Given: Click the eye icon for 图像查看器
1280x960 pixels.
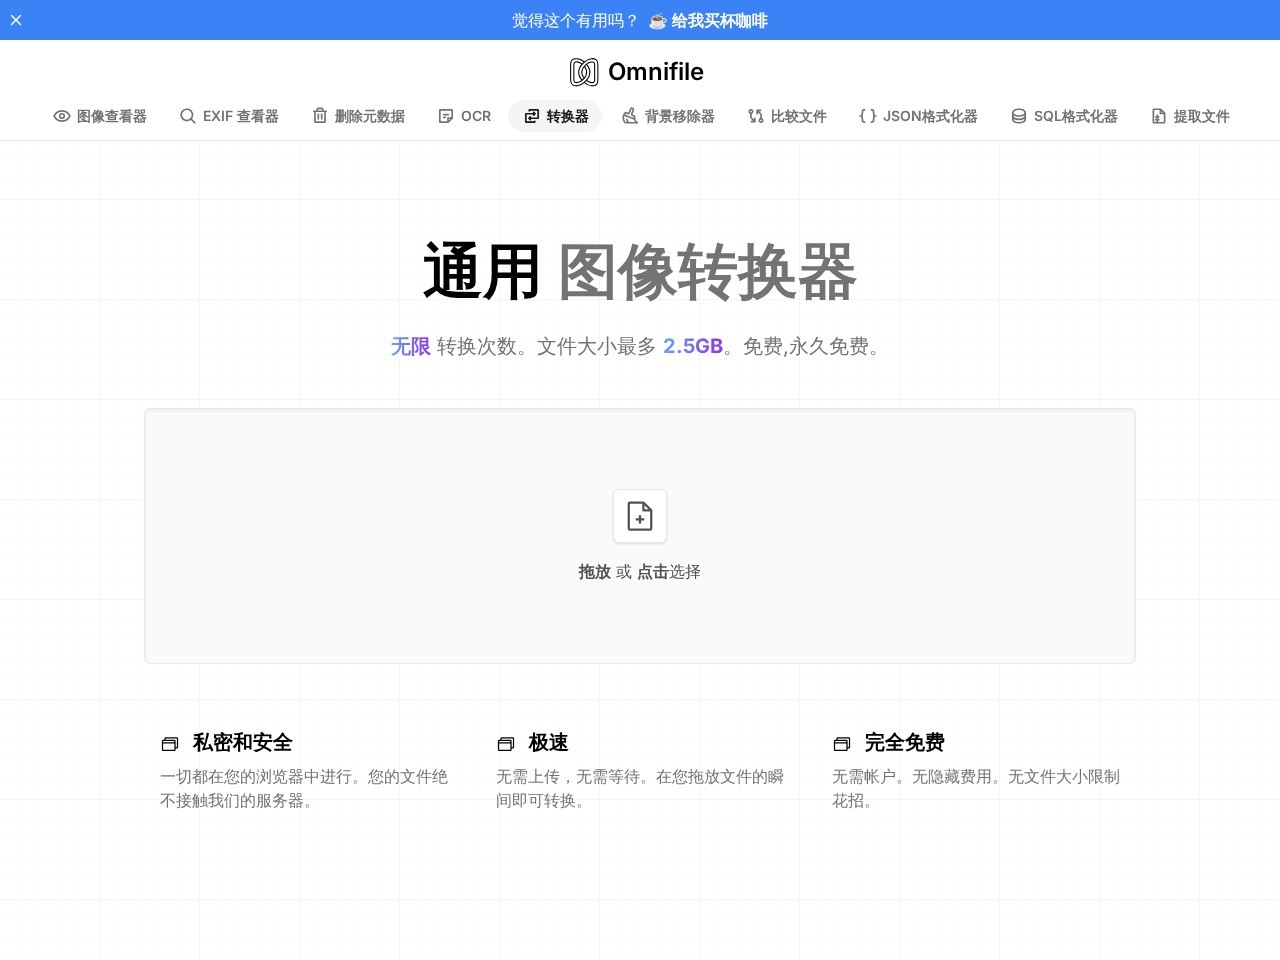Looking at the screenshot, I should pyautogui.click(x=62, y=116).
